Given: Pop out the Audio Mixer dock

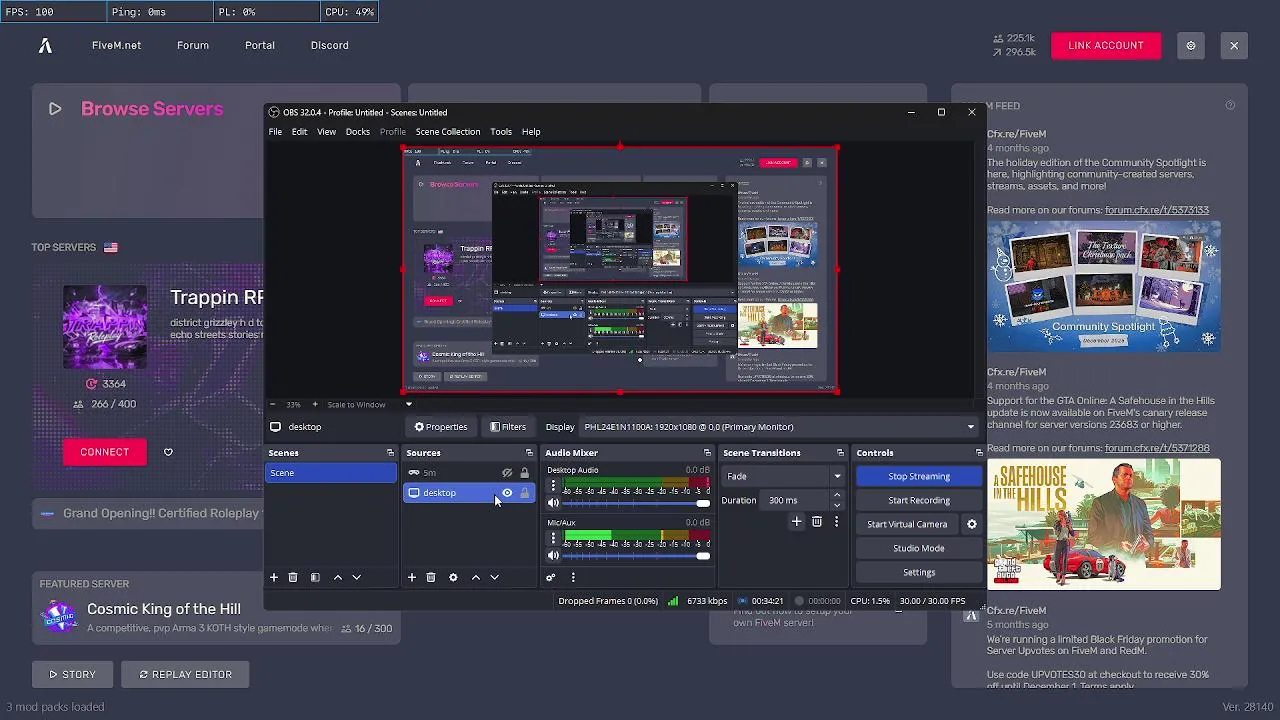Looking at the screenshot, I should coord(707,453).
